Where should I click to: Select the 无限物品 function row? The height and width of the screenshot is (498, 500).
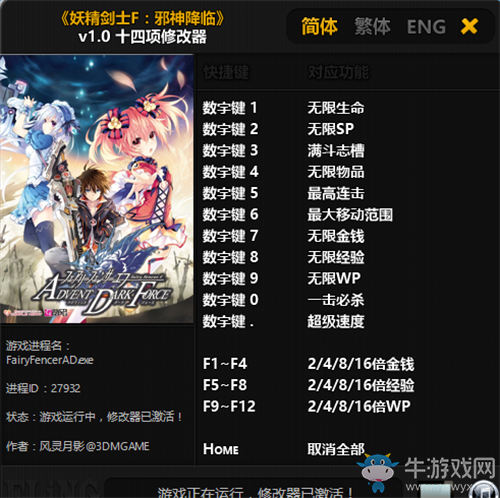click(336, 172)
